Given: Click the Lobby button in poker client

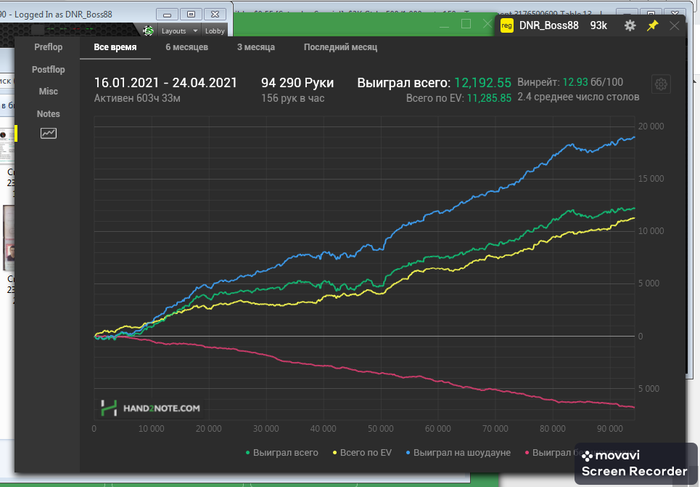Looking at the screenshot, I should [215, 31].
